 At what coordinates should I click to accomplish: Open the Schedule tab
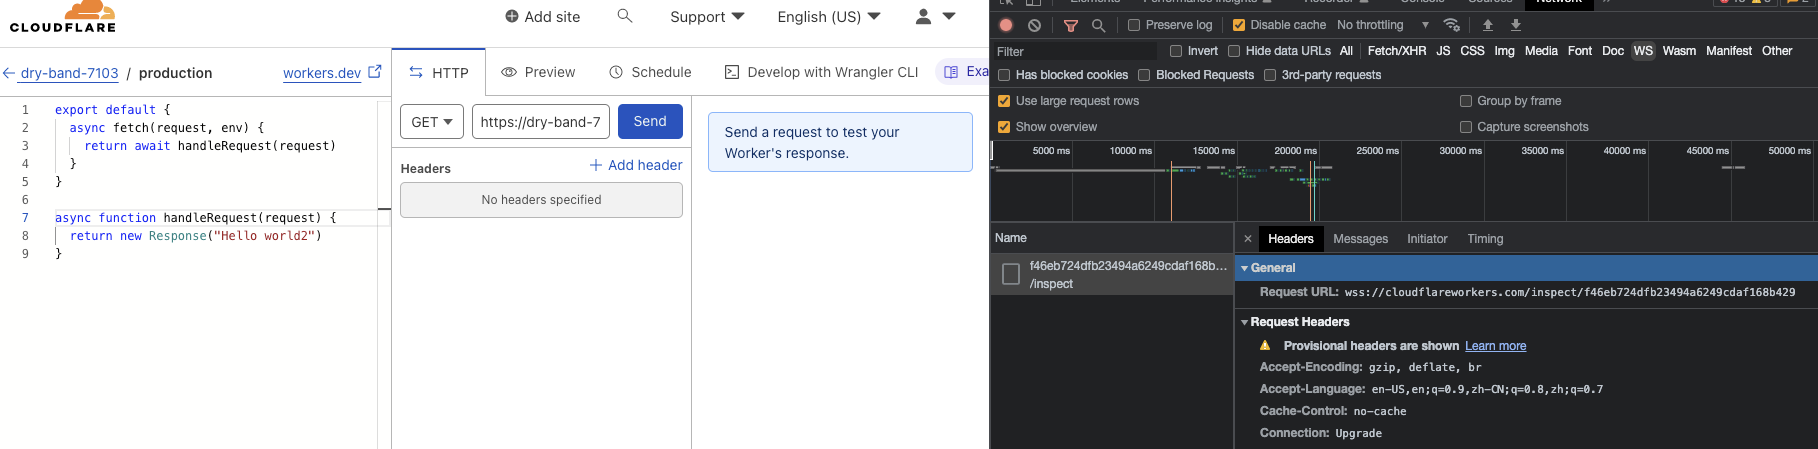[x=650, y=72]
